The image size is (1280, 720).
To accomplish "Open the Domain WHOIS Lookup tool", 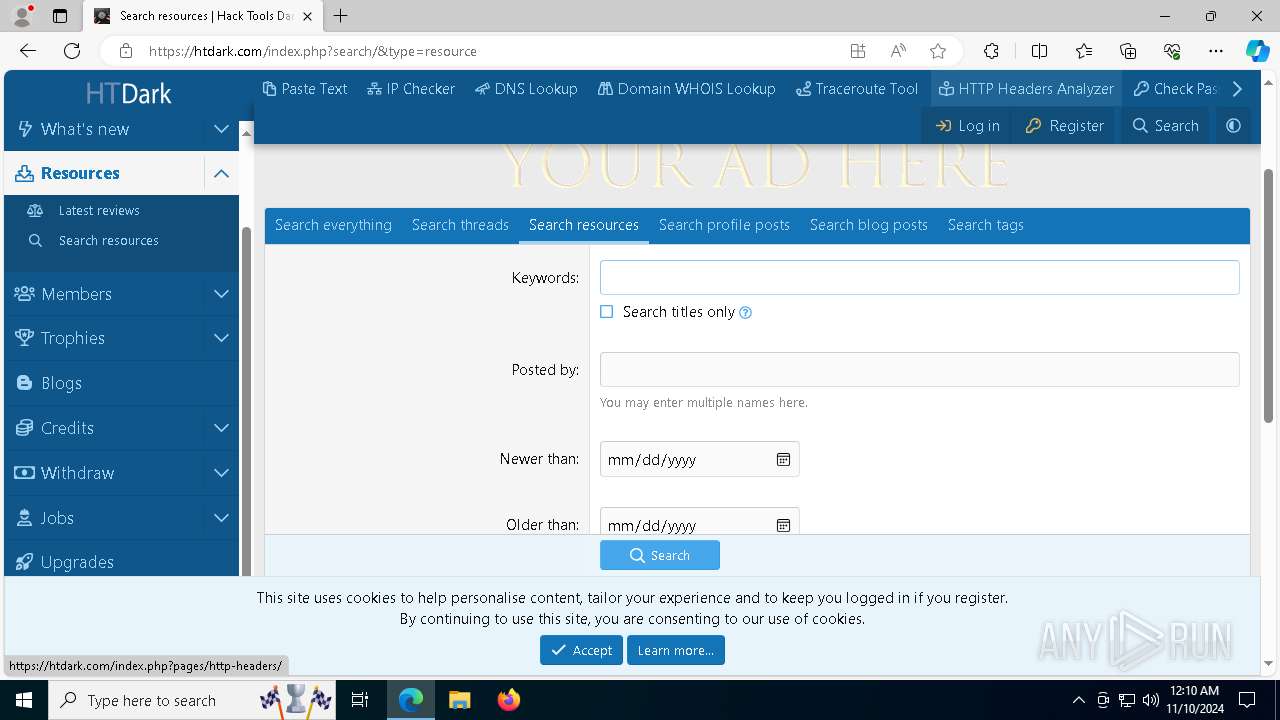I will tap(687, 89).
